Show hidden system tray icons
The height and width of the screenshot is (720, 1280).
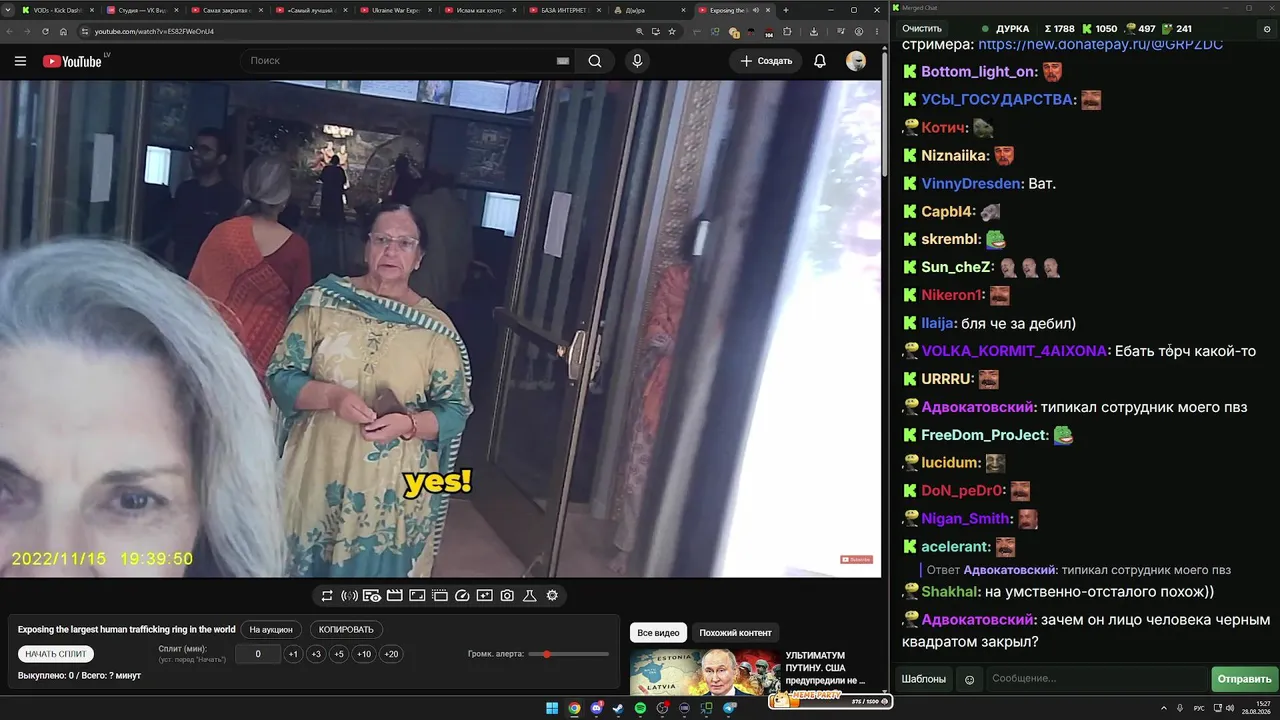coord(1164,708)
